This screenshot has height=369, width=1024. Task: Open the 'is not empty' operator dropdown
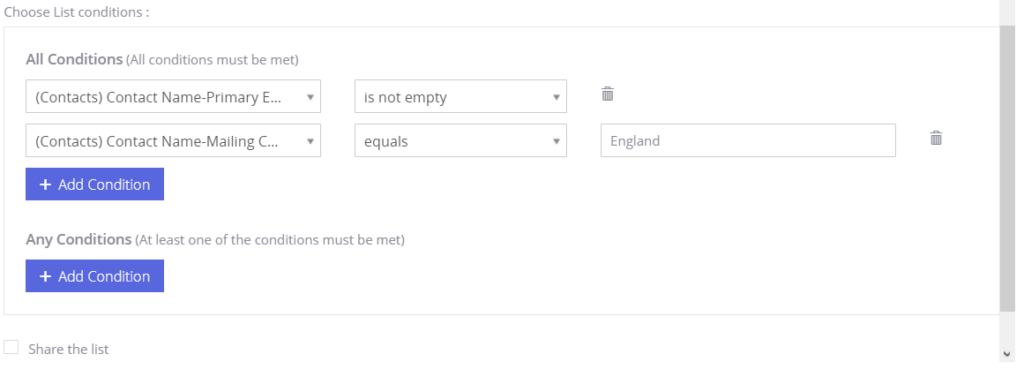tap(460, 96)
